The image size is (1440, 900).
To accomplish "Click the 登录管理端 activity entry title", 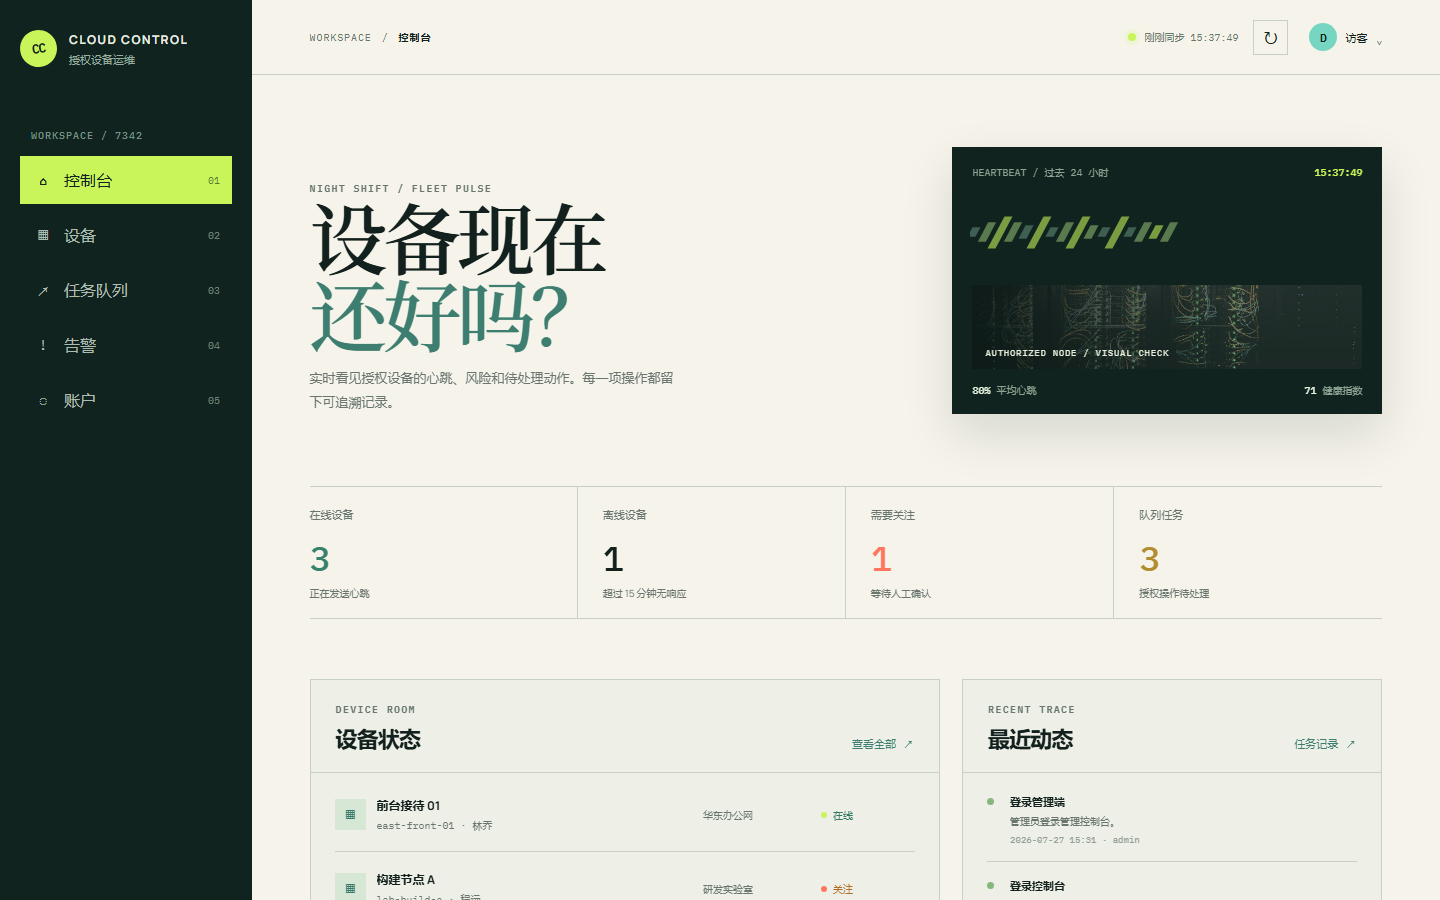I will point(1037,802).
